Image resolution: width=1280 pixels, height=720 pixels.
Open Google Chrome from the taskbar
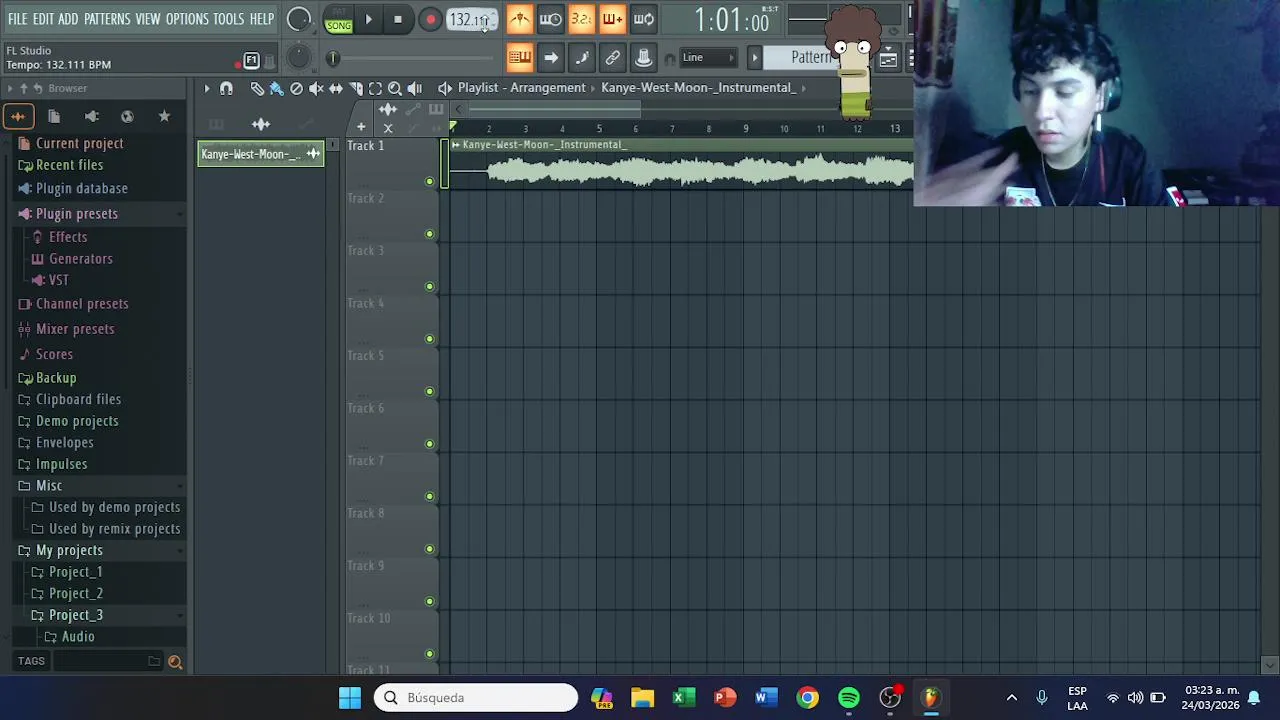[807, 698]
